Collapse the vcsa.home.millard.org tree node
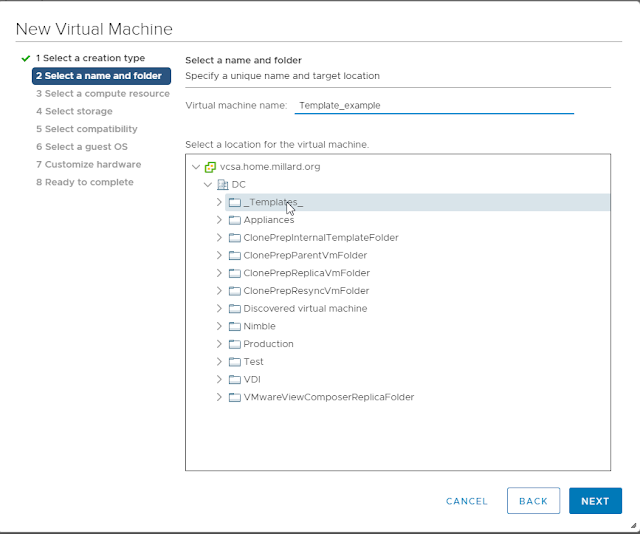The image size is (640, 534). 196,167
